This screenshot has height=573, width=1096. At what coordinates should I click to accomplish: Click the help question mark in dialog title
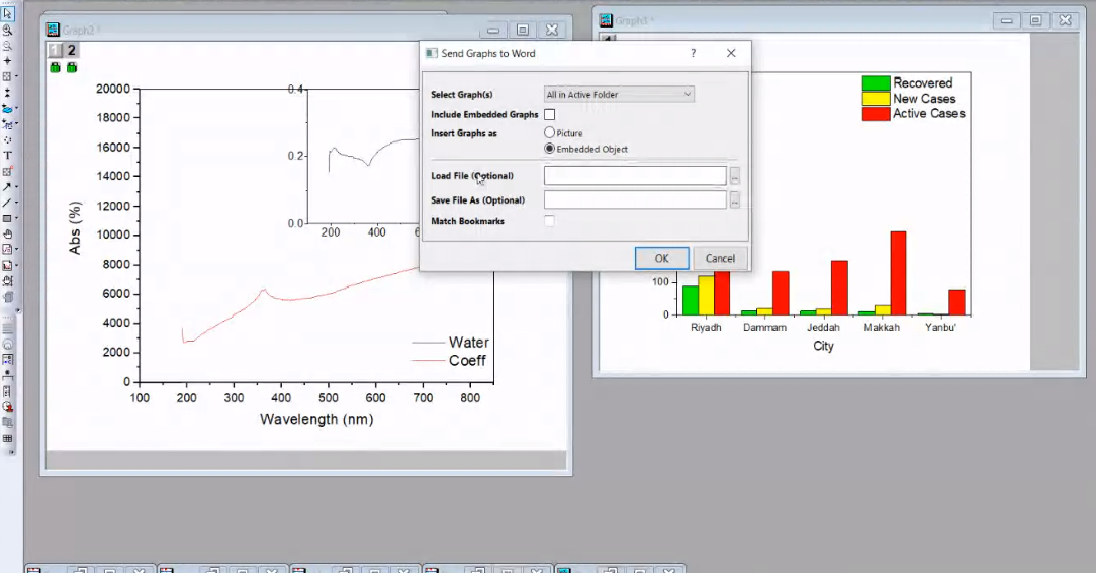click(693, 53)
